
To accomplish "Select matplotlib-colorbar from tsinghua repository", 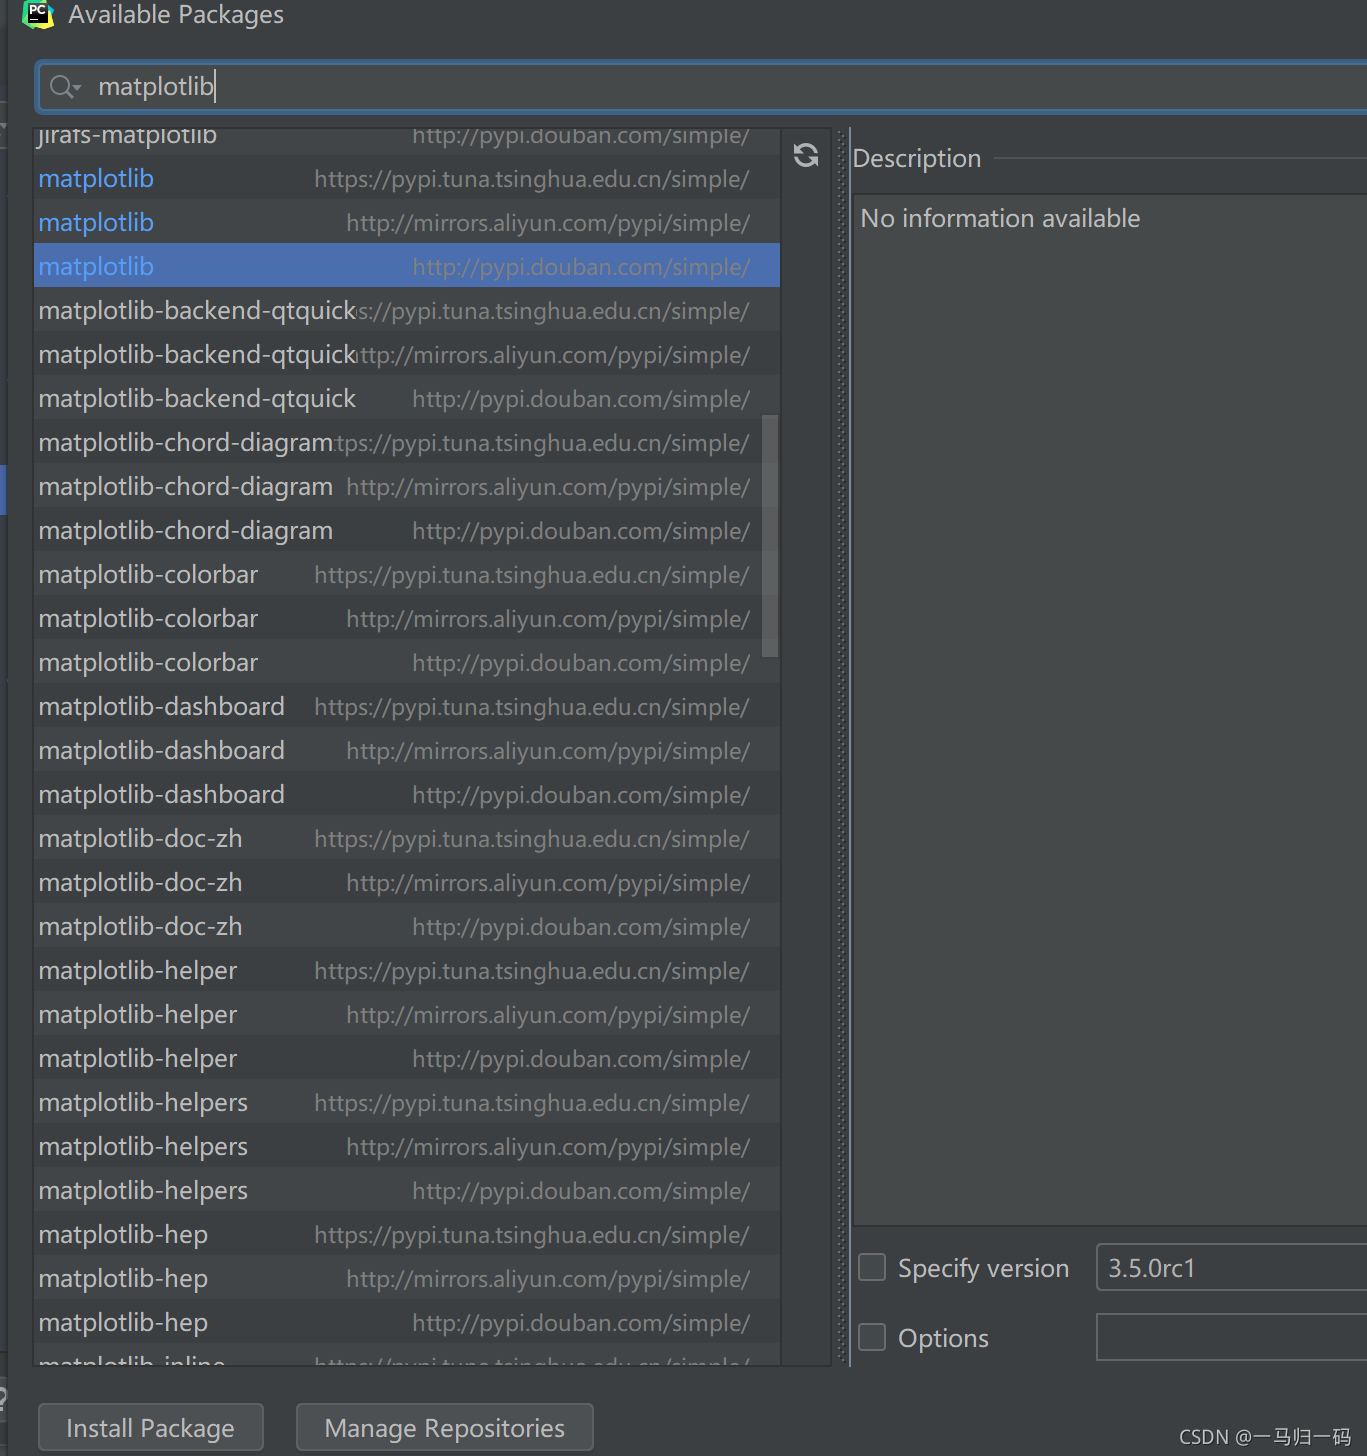I will coord(407,575).
